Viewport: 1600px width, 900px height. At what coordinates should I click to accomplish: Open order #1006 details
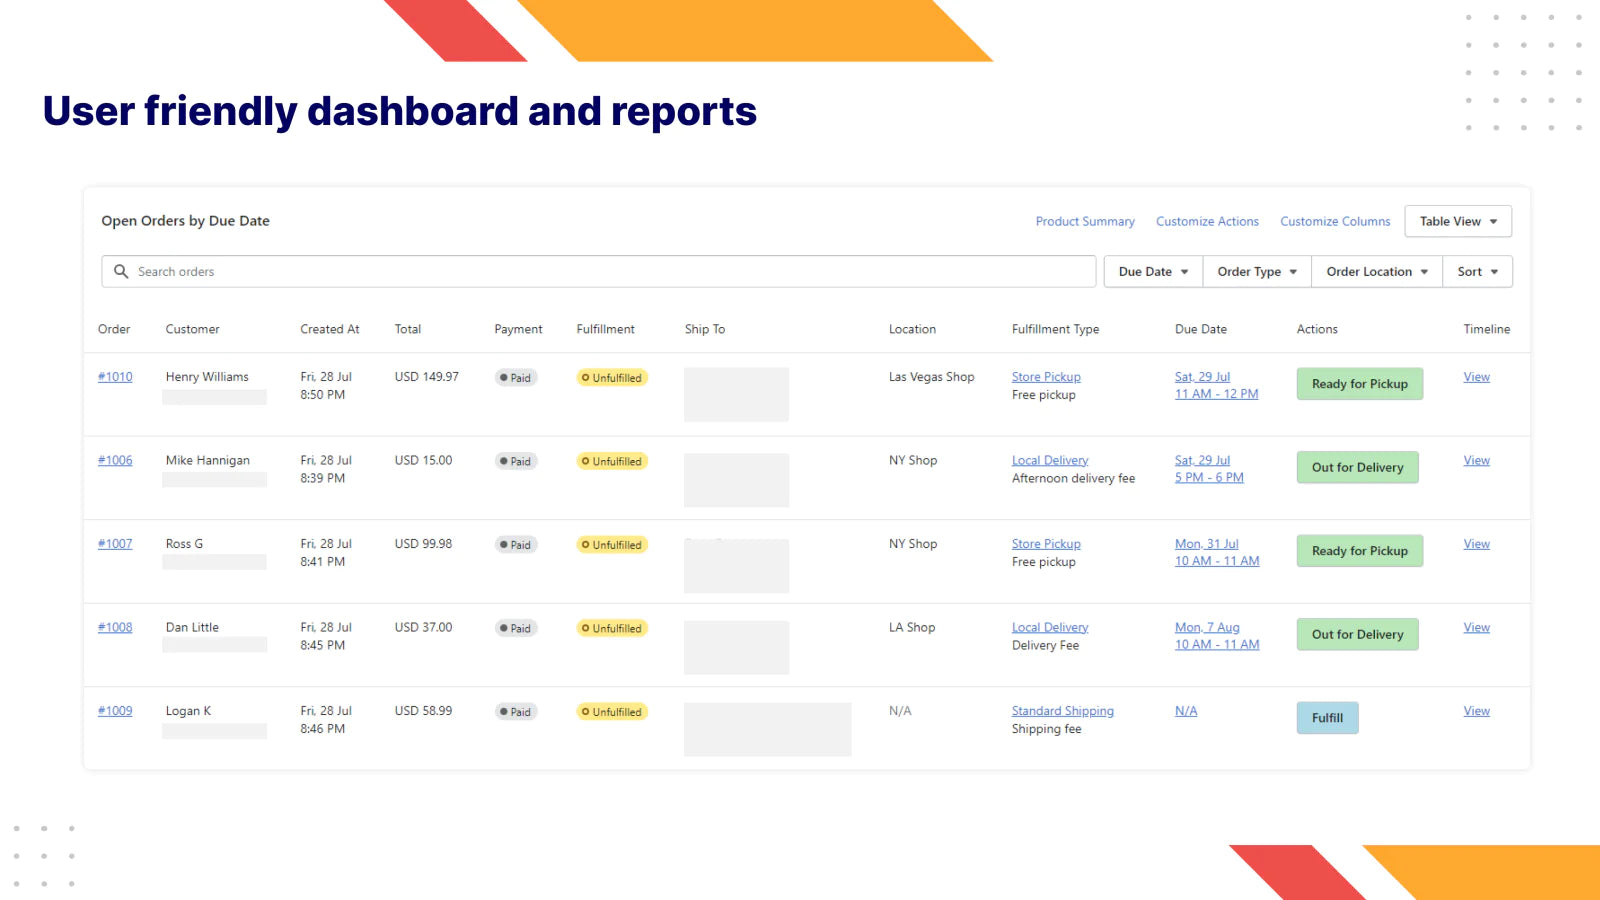tap(115, 460)
